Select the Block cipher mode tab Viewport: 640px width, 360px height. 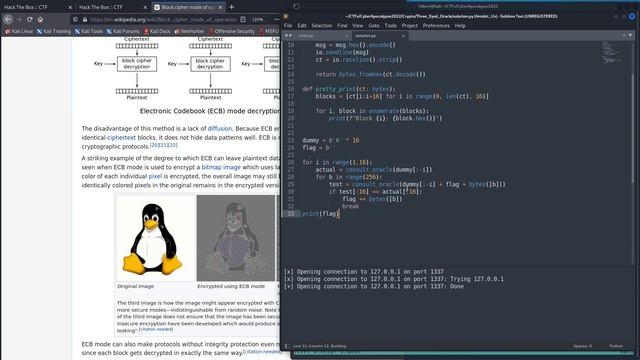tap(188, 7)
